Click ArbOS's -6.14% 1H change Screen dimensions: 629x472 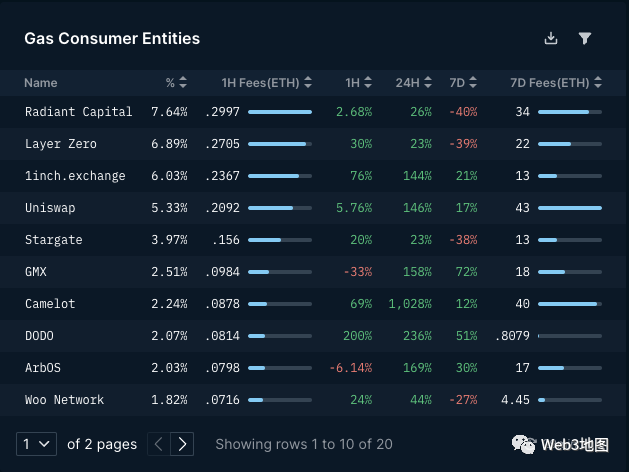pyautogui.click(x=351, y=368)
